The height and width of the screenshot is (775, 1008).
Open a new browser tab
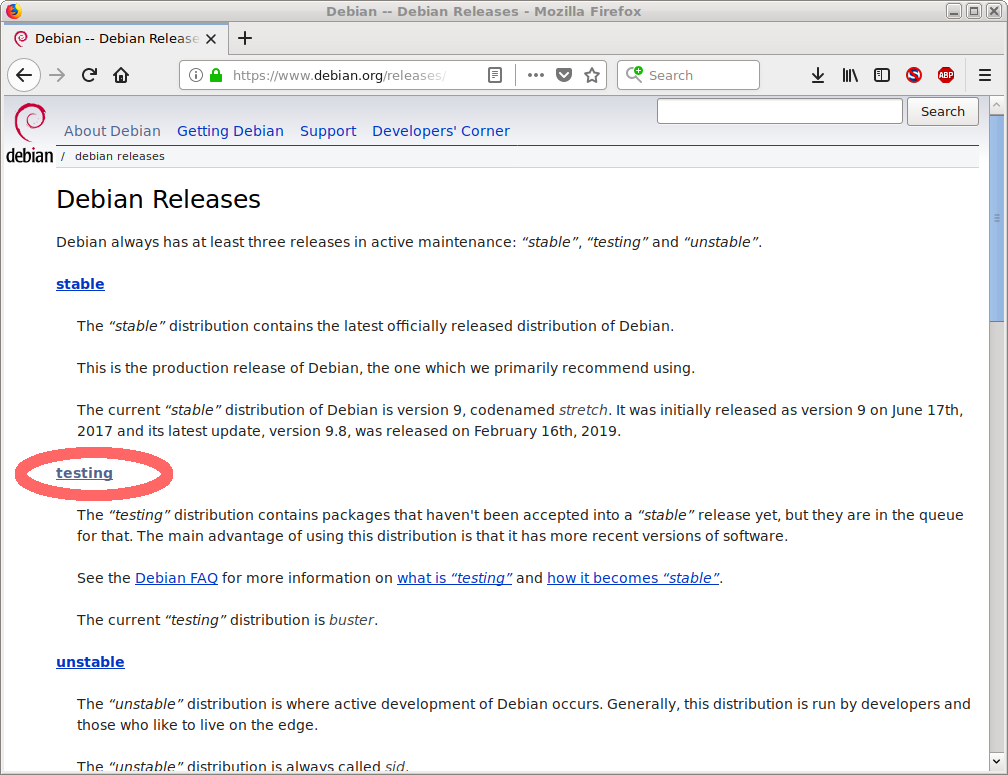(x=245, y=39)
